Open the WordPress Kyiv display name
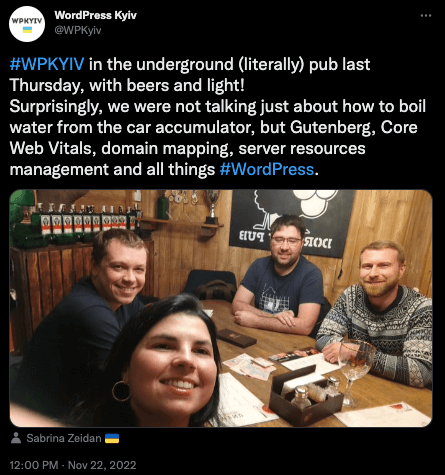445x475 pixels. (95, 15)
